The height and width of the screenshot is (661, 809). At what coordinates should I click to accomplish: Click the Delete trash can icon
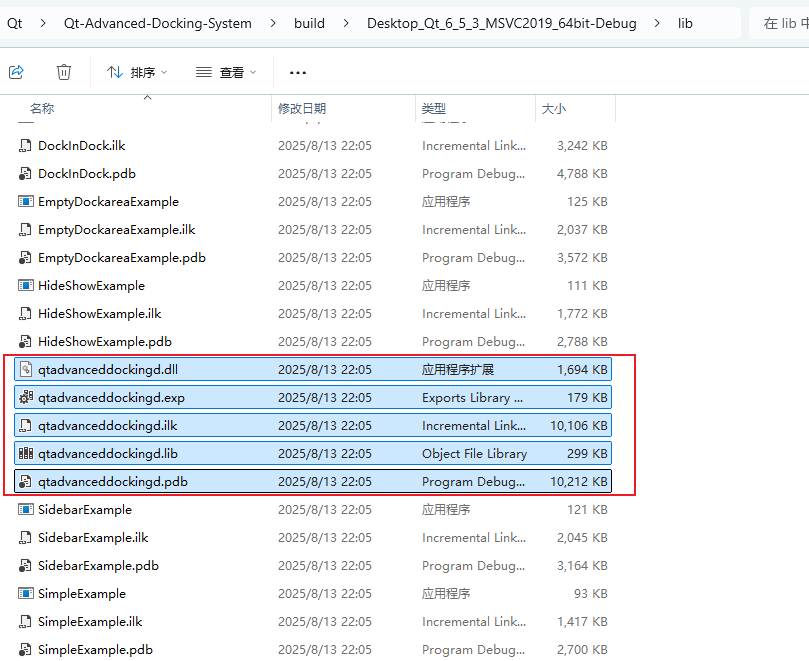[x=63, y=72]
